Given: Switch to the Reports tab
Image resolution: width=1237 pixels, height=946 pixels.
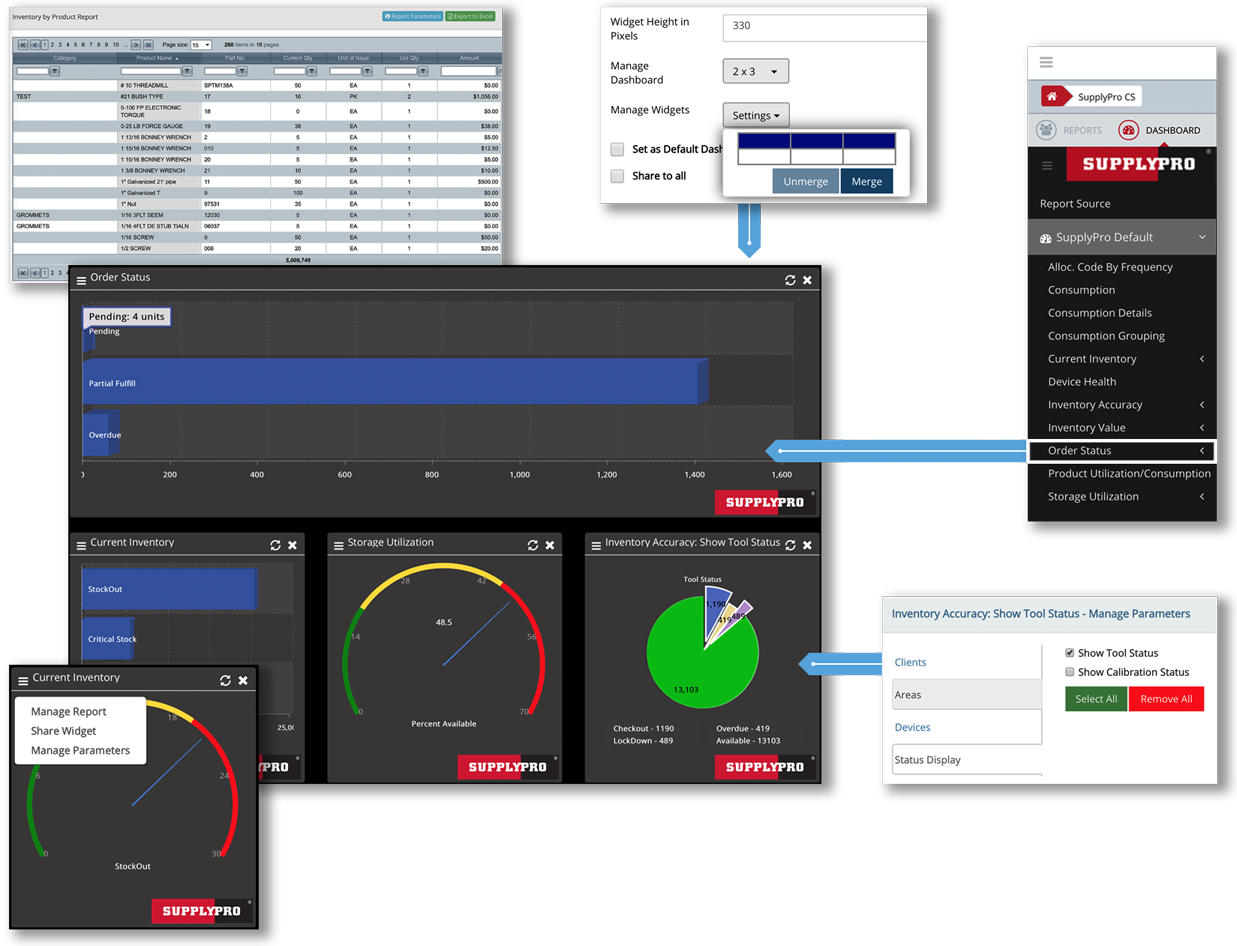Looking at the screenshot, I should [x=1069, y=130].
